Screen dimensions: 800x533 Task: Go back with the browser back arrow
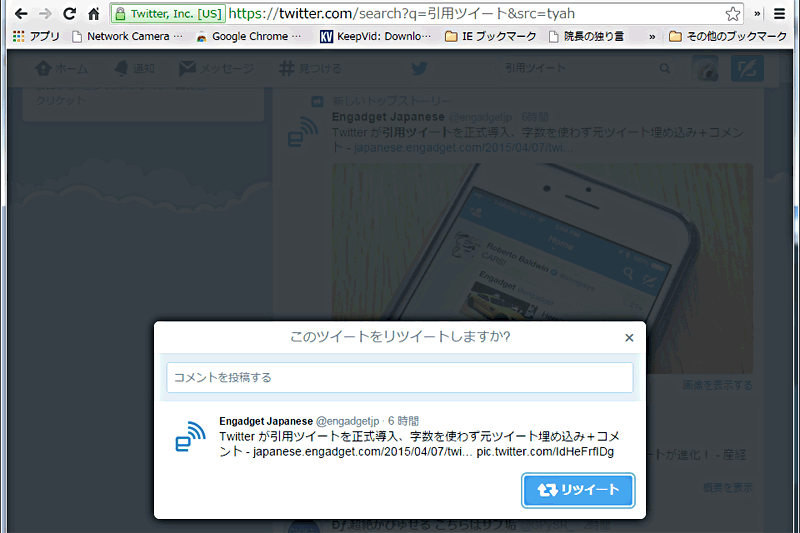click(x=21, y=14)
